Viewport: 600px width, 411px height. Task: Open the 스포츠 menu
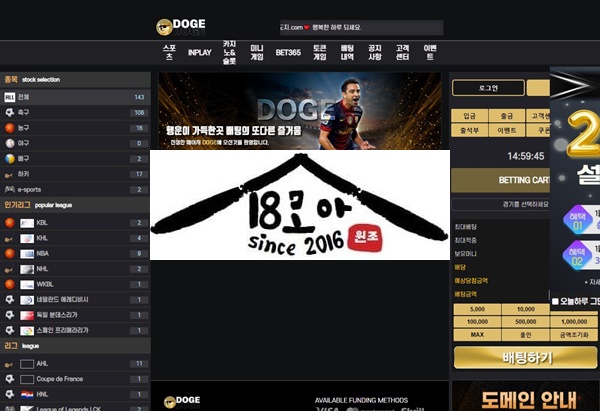169,52
